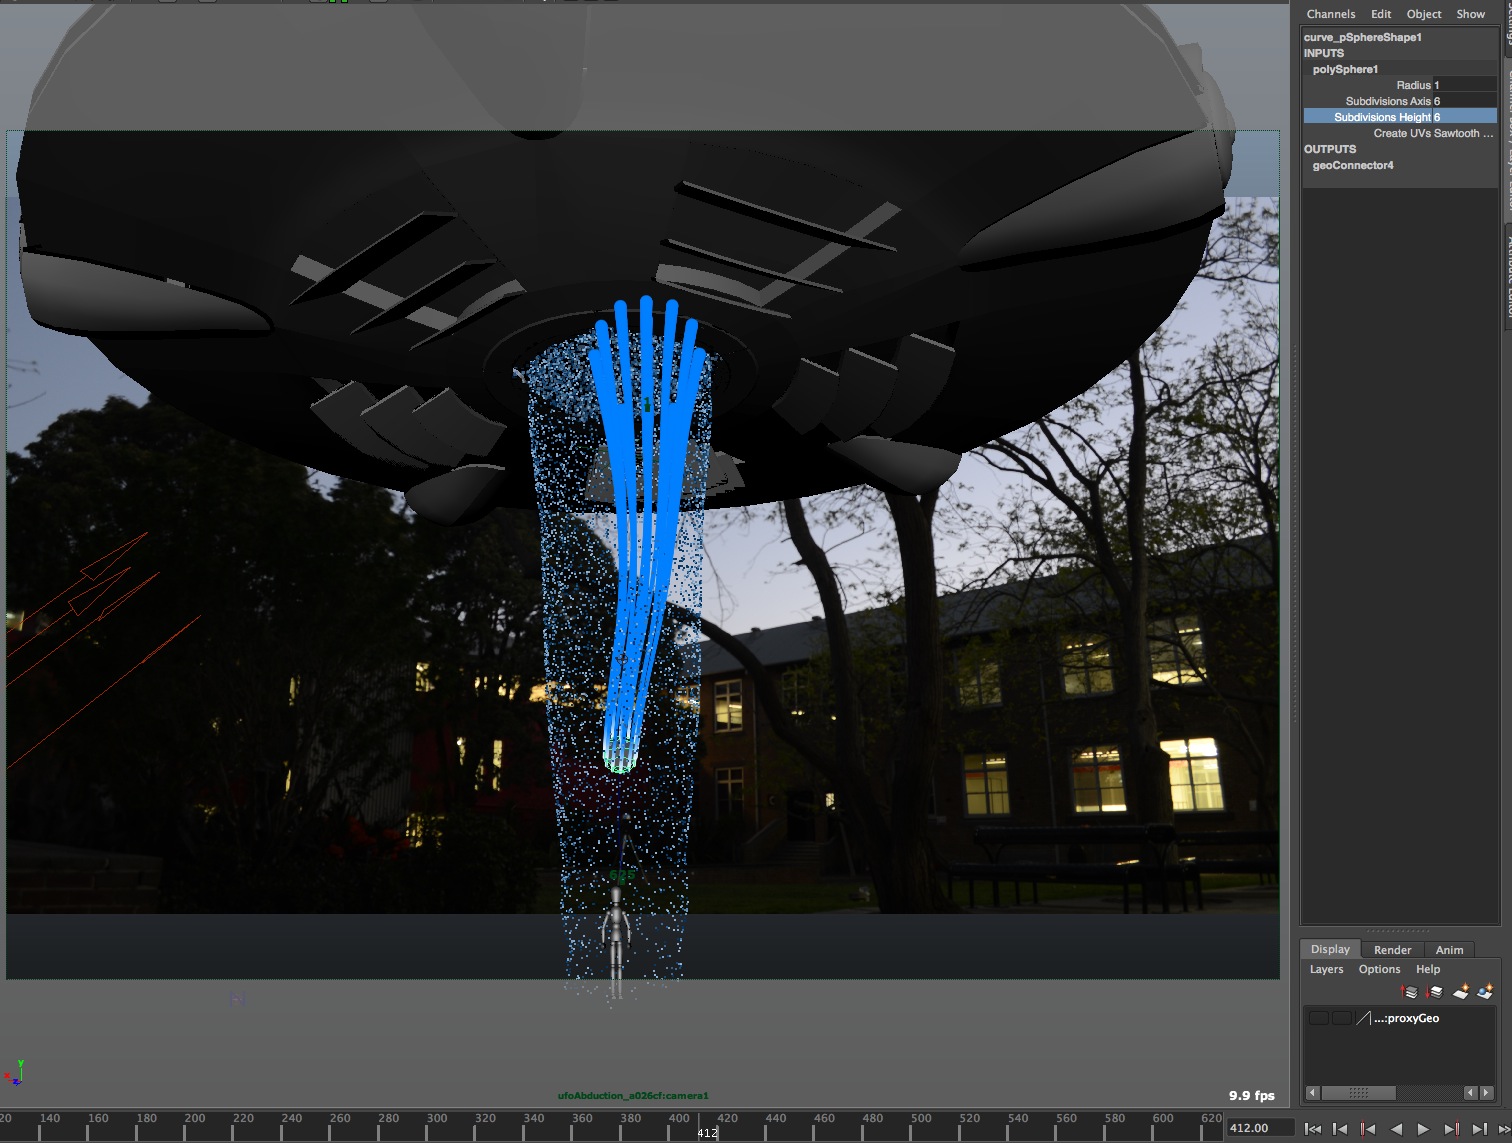1512x1143 pixels.
Task: Click the Radius value field
Action: [x=1464, y=85]
